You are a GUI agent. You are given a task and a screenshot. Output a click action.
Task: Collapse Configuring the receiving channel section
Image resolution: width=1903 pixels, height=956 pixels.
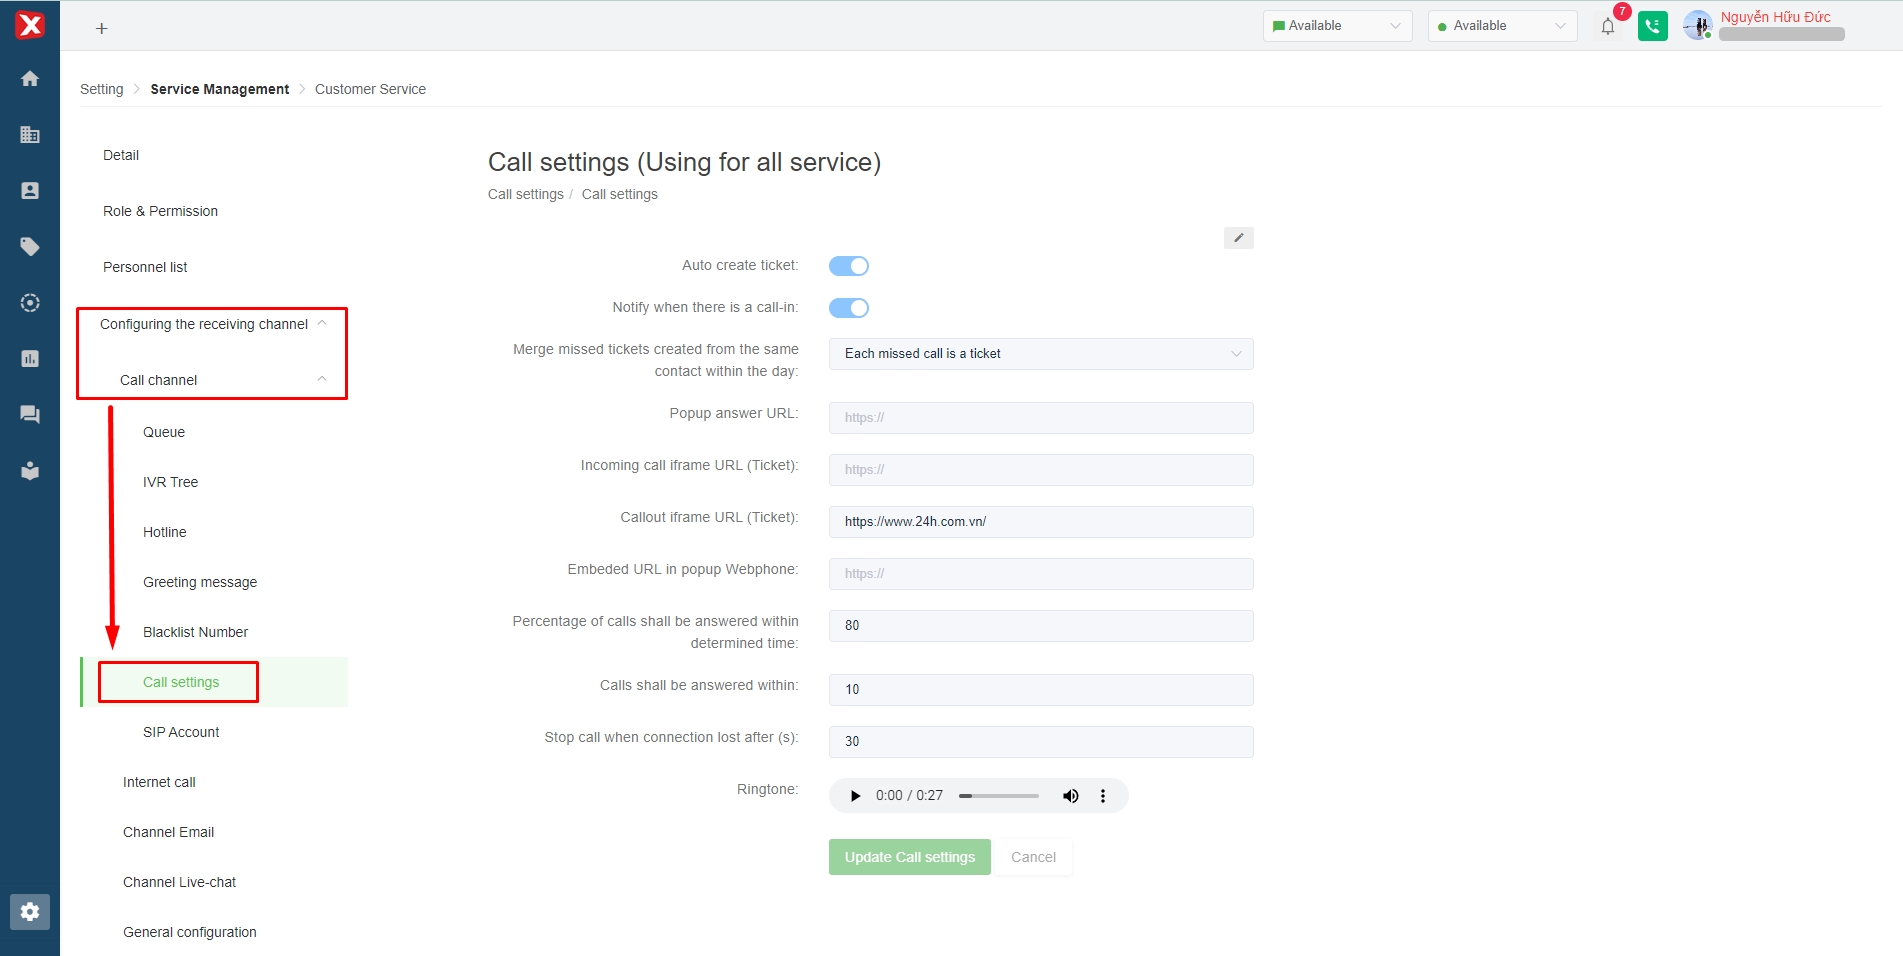click(322, 324)
